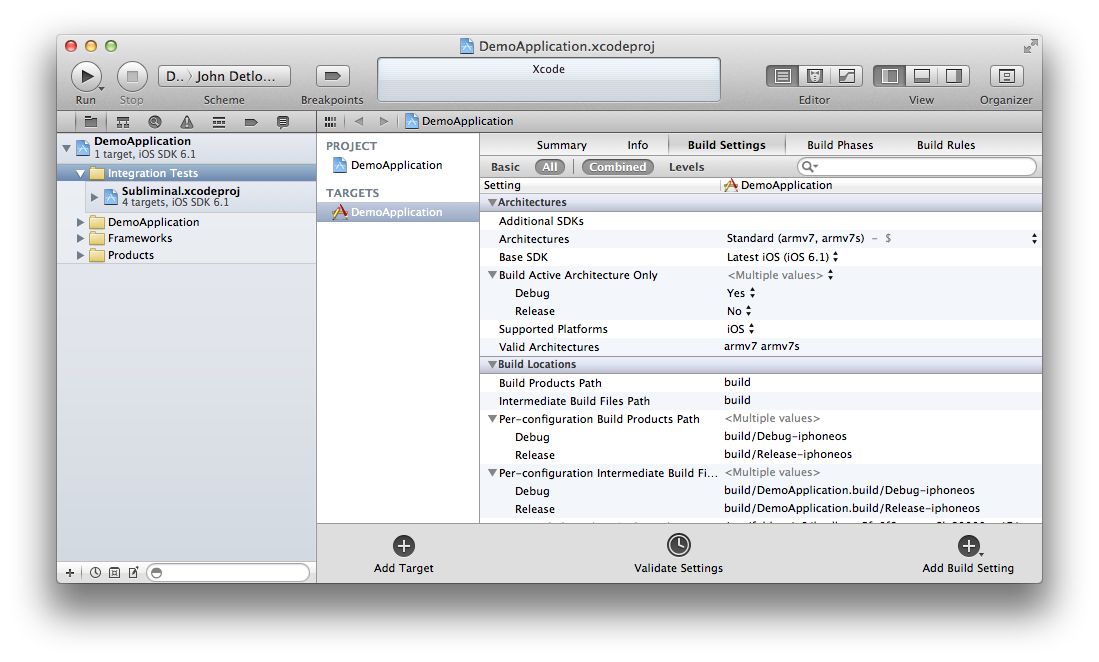The width and height of the screenshot is (1099, 662).
Task: Collapse the Architectures section
Action: click(492, 202)
